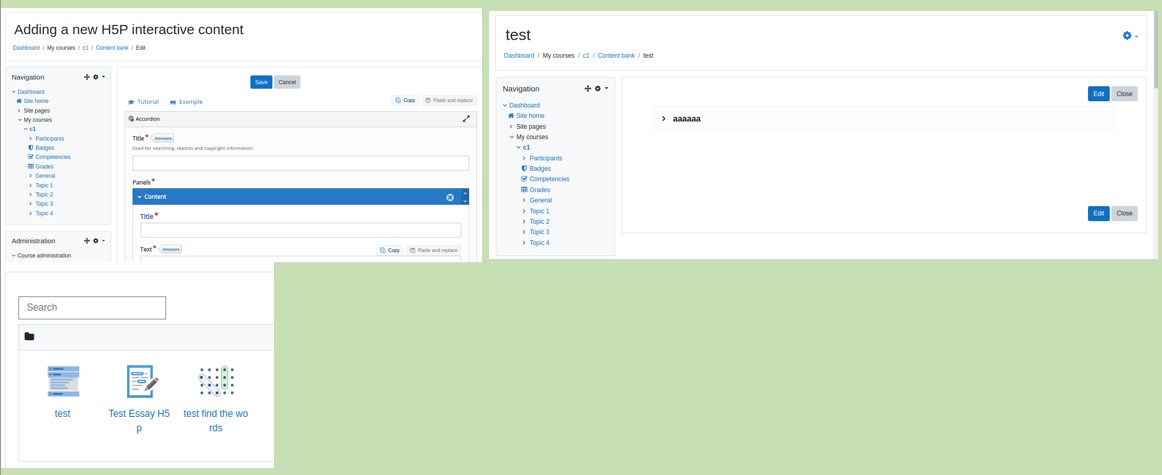1162x475 pixels.
Task: Open the blue gear actions menu on the test page
Action: [1130, 36]
